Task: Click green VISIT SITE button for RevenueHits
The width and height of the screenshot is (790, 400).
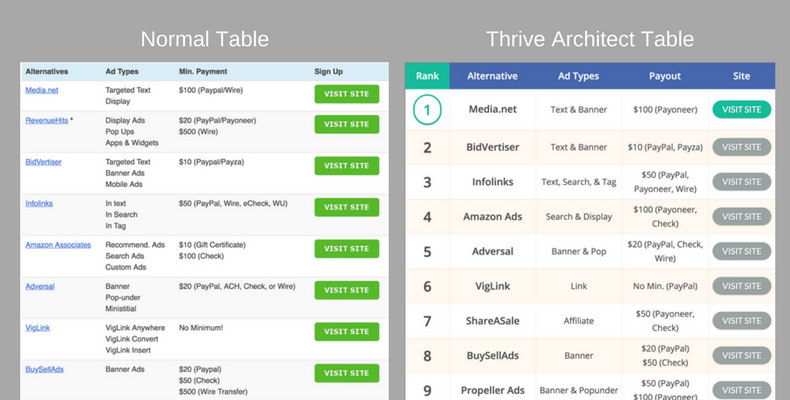Action: [347, 124]
